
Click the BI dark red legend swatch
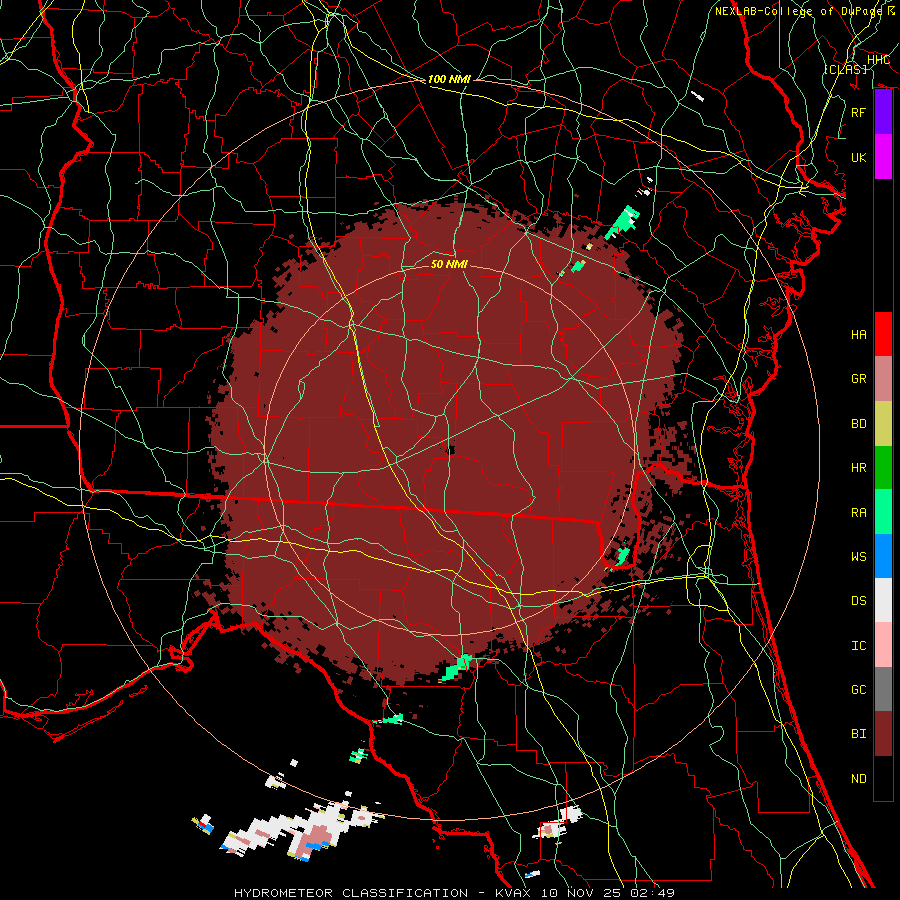(883, 734)
